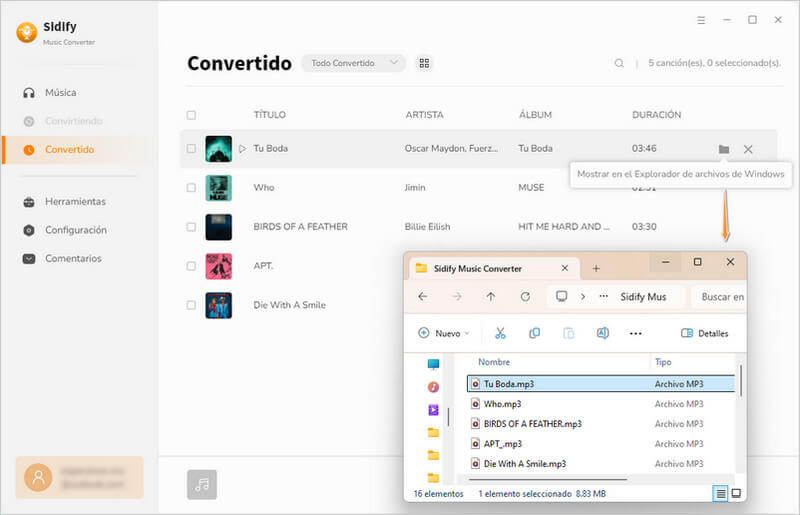Check the box for Tu Boda
This screenshot has width=800, height=515.
pyautogui.click(x=191, y=149)
